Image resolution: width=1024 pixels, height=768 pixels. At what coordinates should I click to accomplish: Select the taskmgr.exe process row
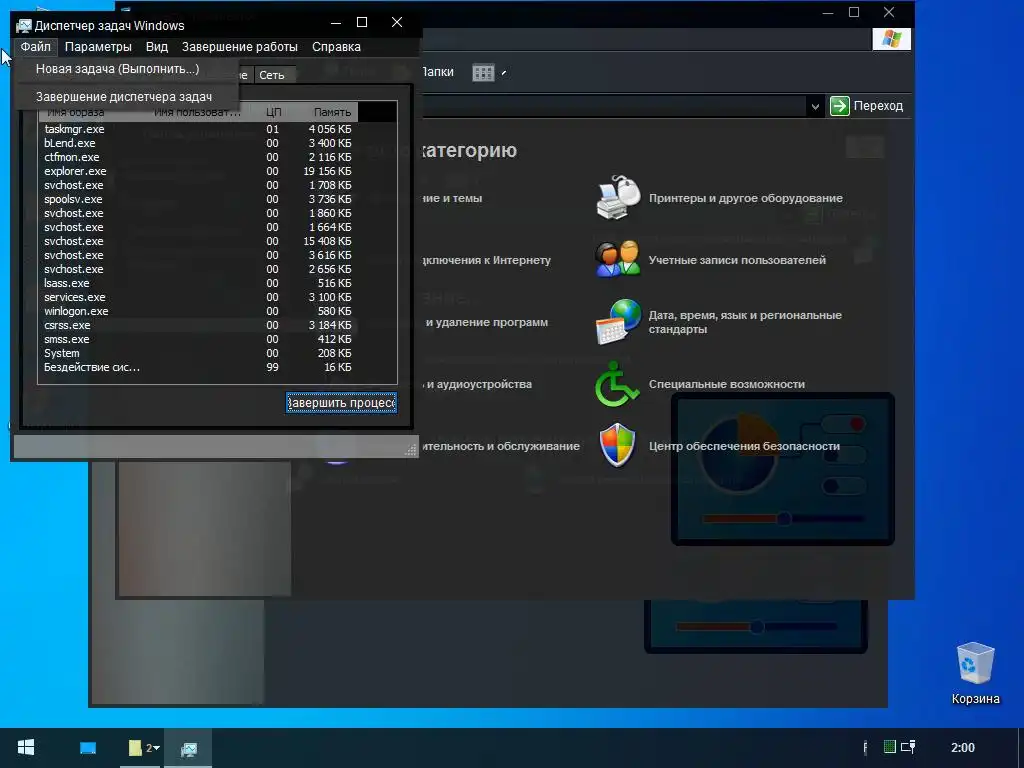point(198,129)
